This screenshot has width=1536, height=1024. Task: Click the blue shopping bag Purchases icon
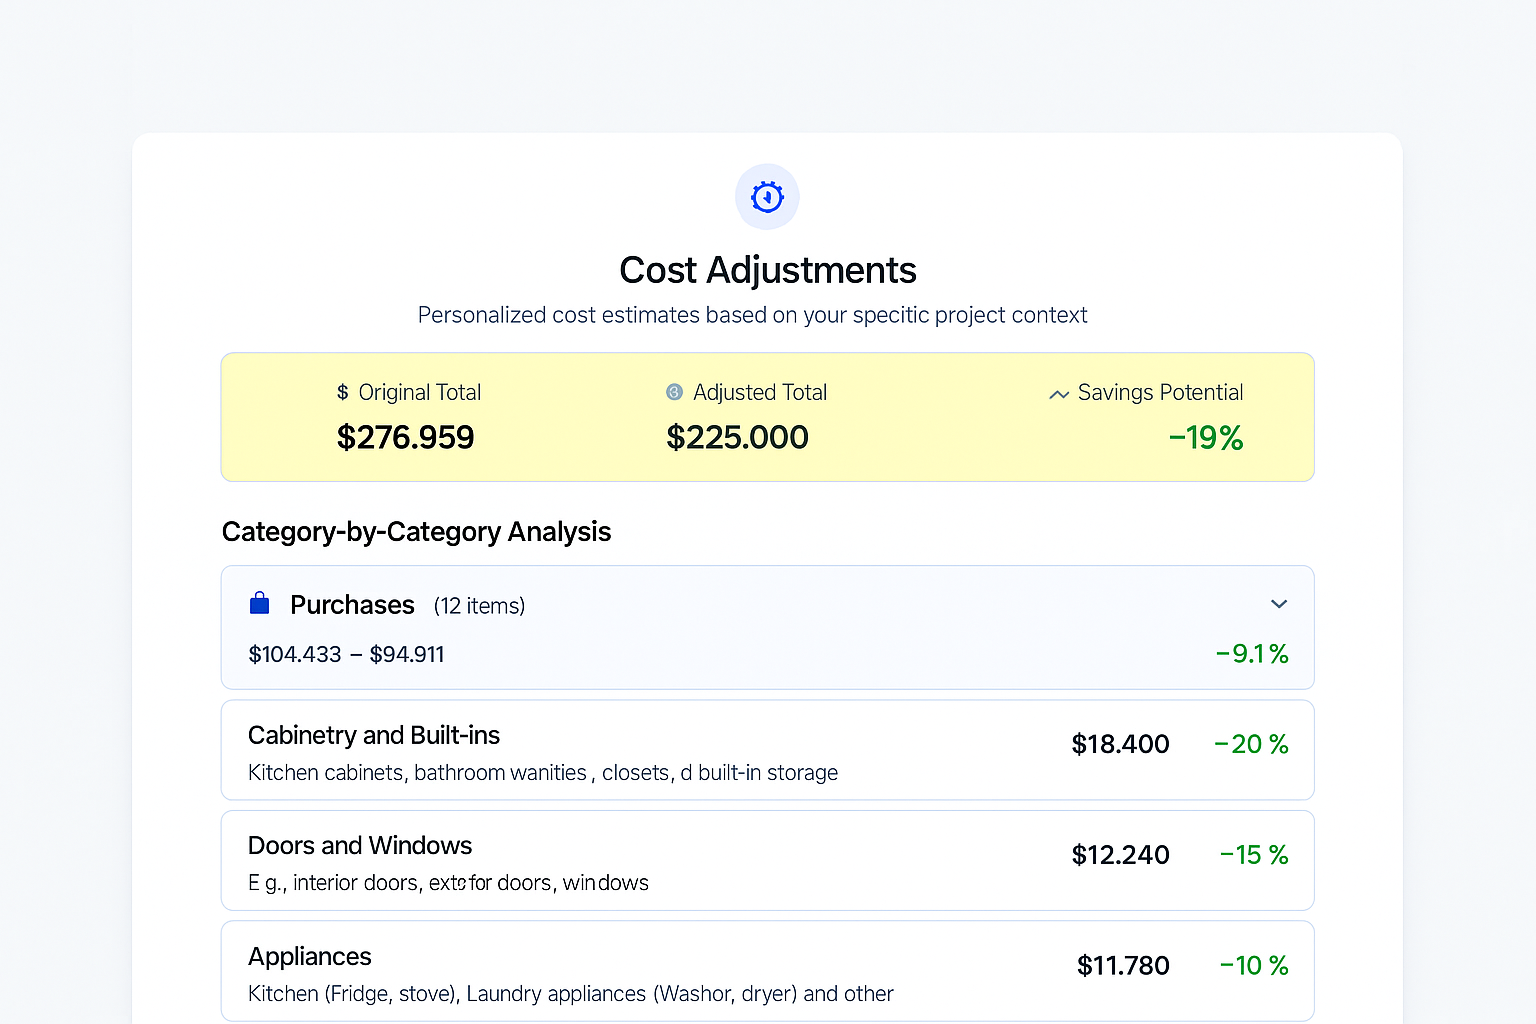(x=260, y=603)
